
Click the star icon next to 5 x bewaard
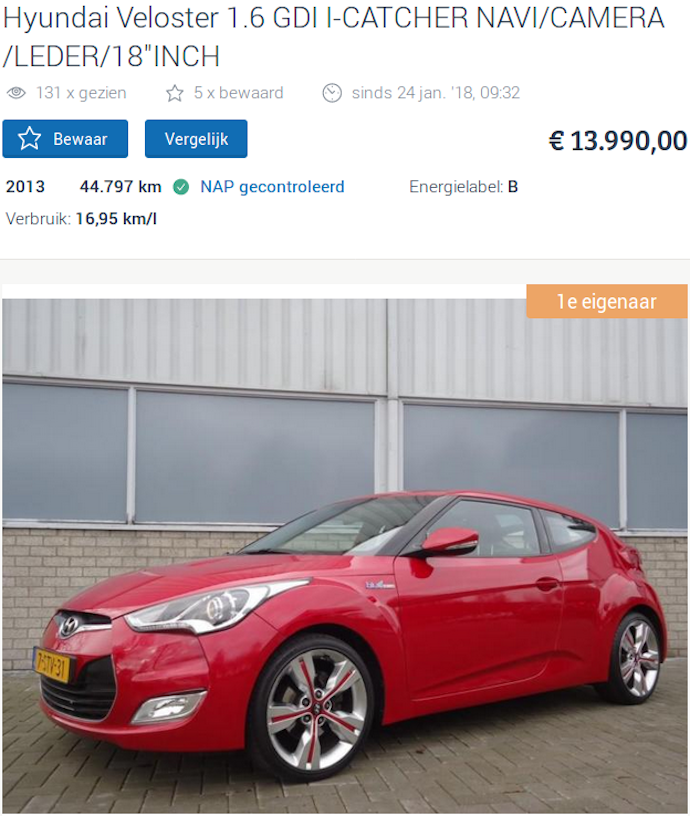(x=175, y=93)
